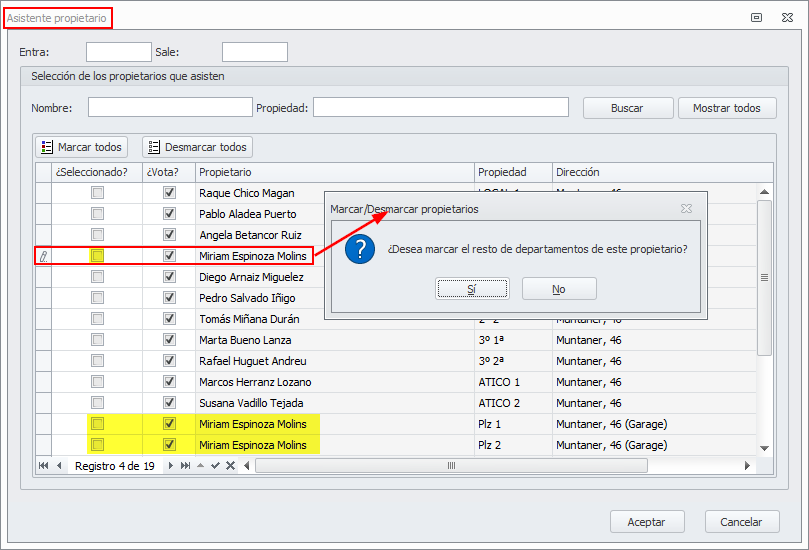Go to next record in navigator
Viewport: 809px width, 550px height.
[x=171, y=466]
